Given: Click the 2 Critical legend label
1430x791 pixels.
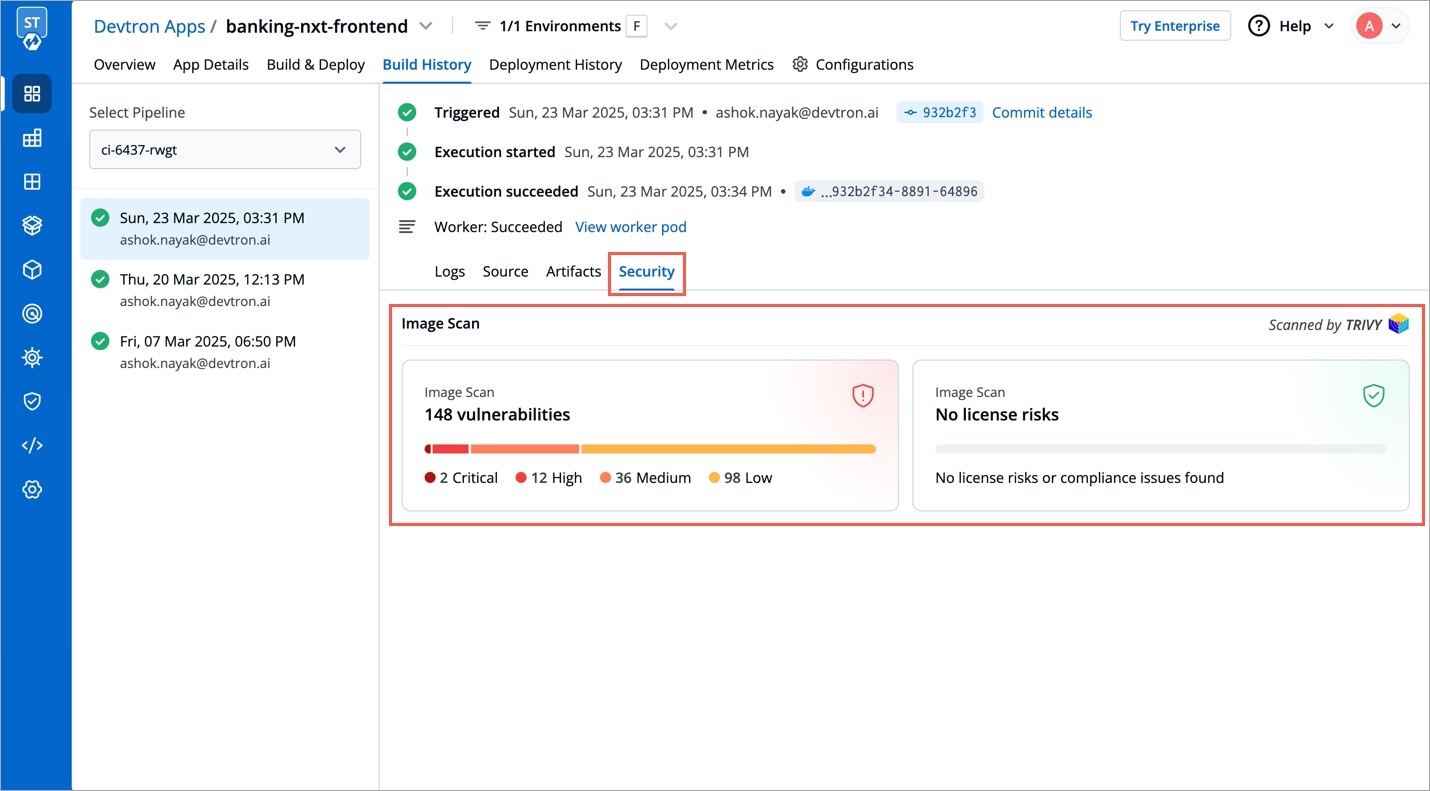Looking at the screenshot, I should tap(461, 478).
